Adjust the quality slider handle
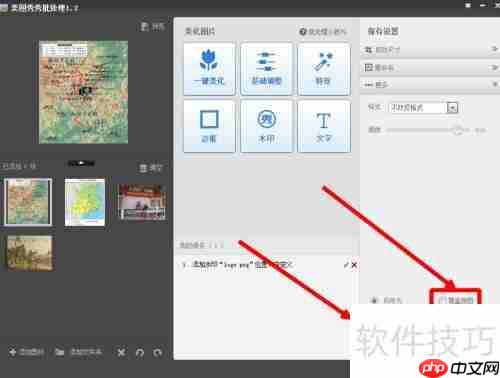Viewport: 500px width, 378px height. [458, 130]
